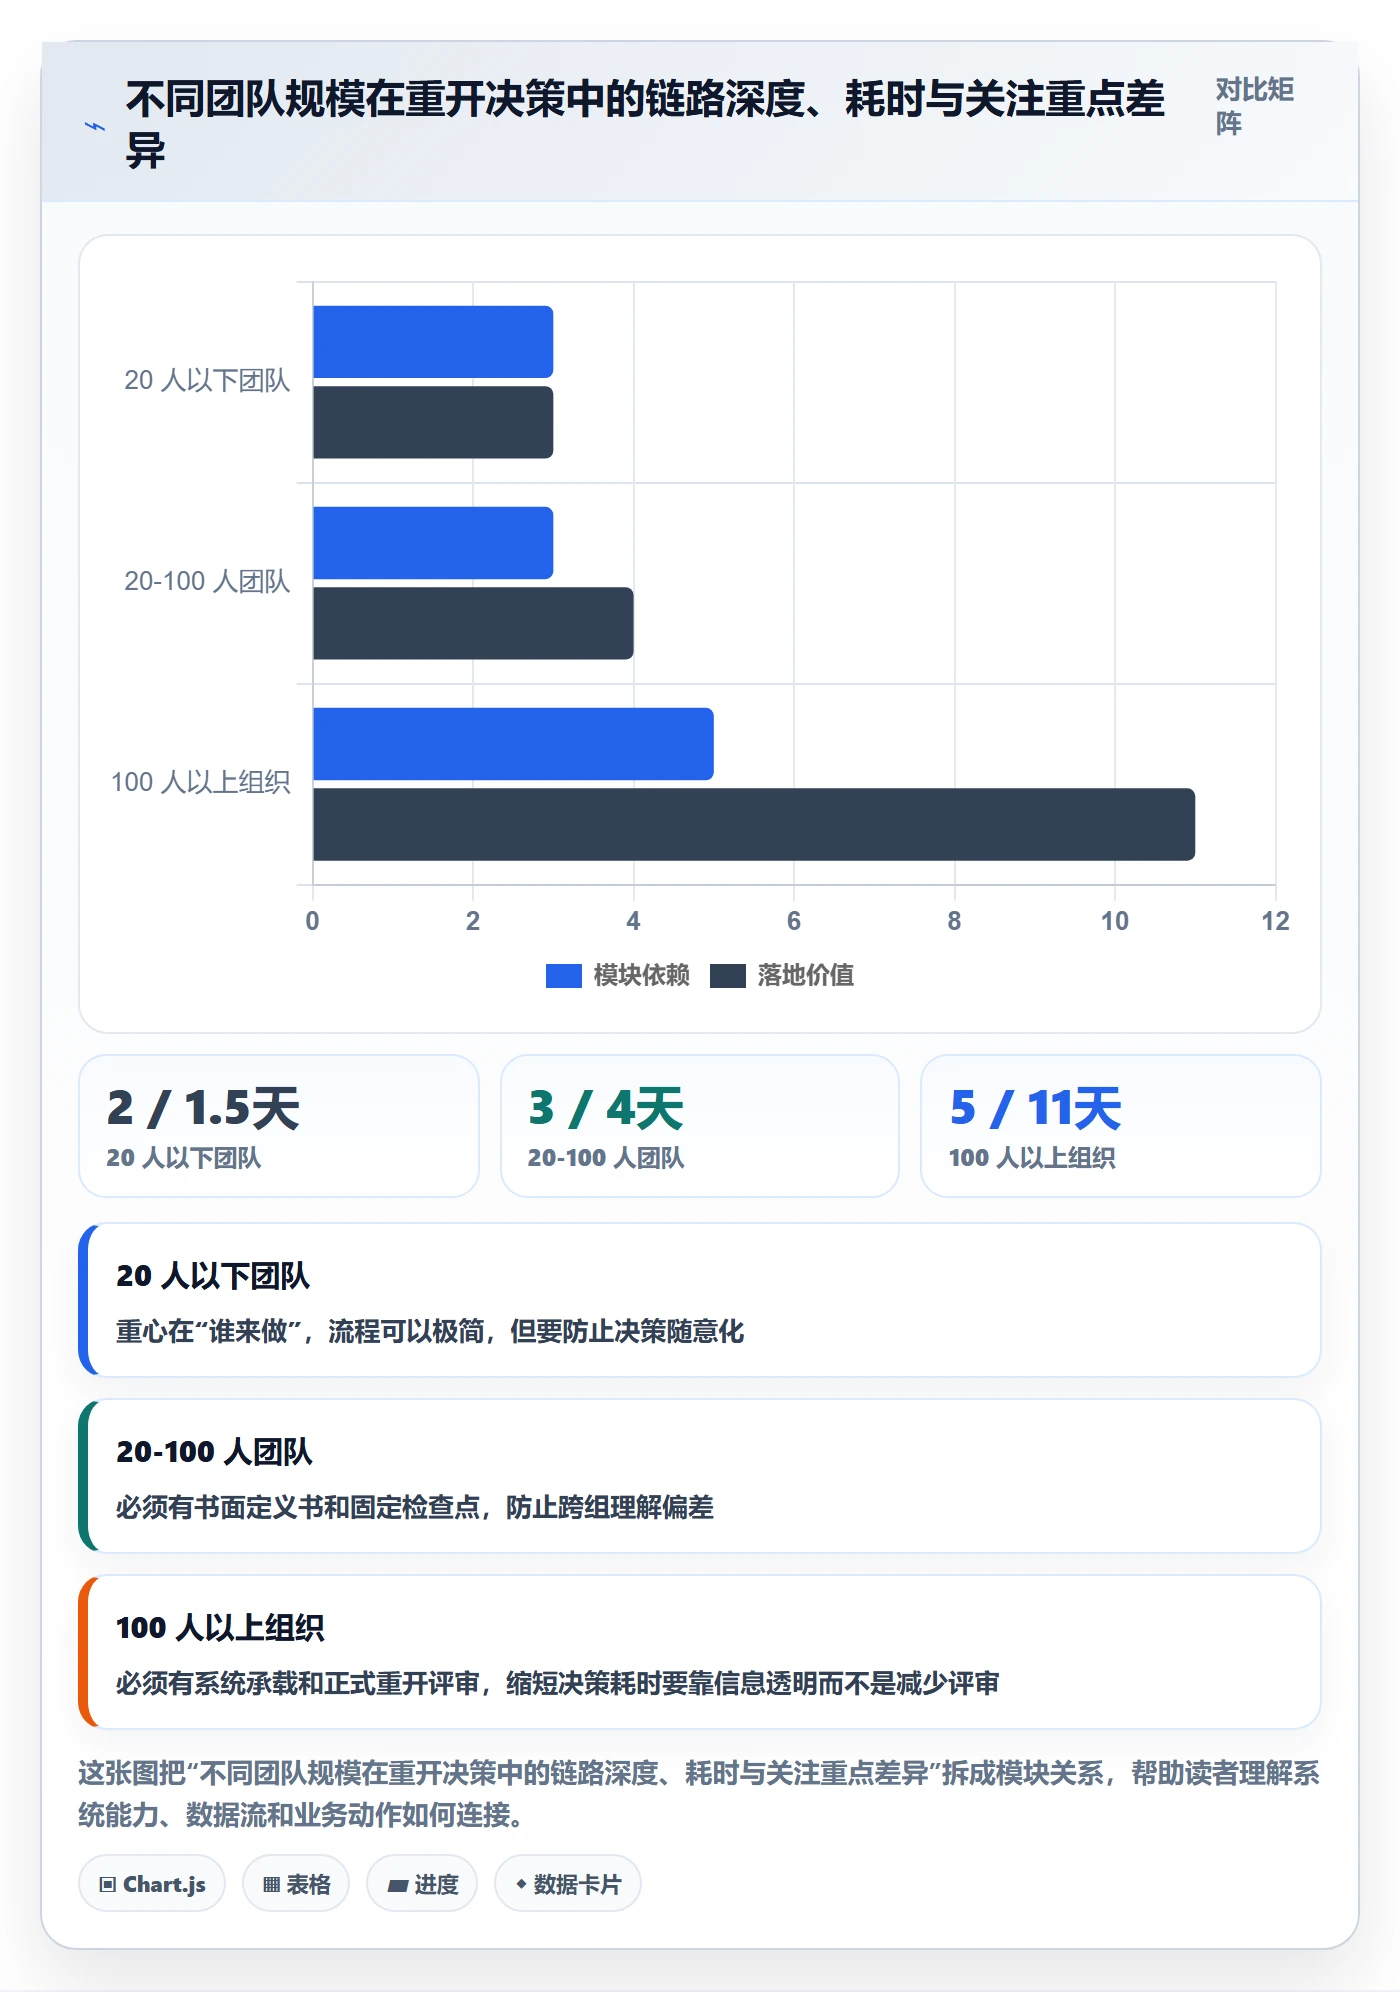This screenshot has height=1992, width=1400.
Task: Click the blue bar for 100 人以上组织
Action: click(x=513, y=744)
